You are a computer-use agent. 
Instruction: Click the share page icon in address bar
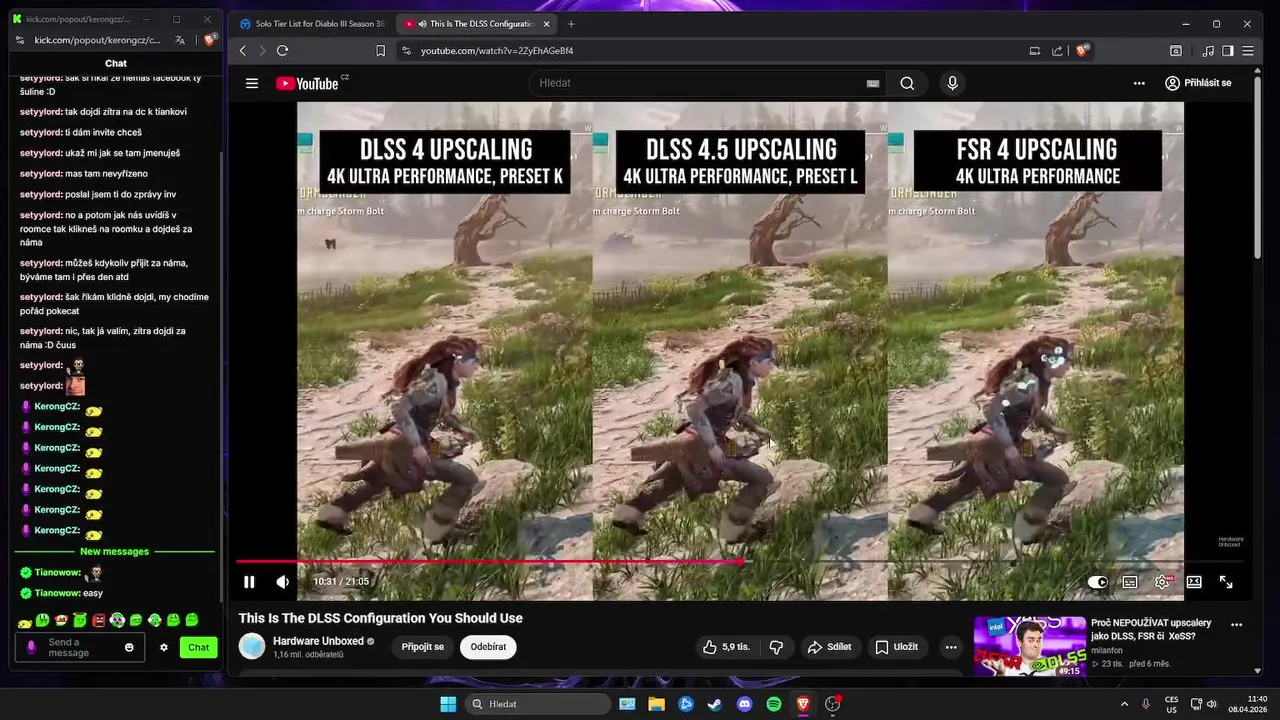[x=1057, y=51]
